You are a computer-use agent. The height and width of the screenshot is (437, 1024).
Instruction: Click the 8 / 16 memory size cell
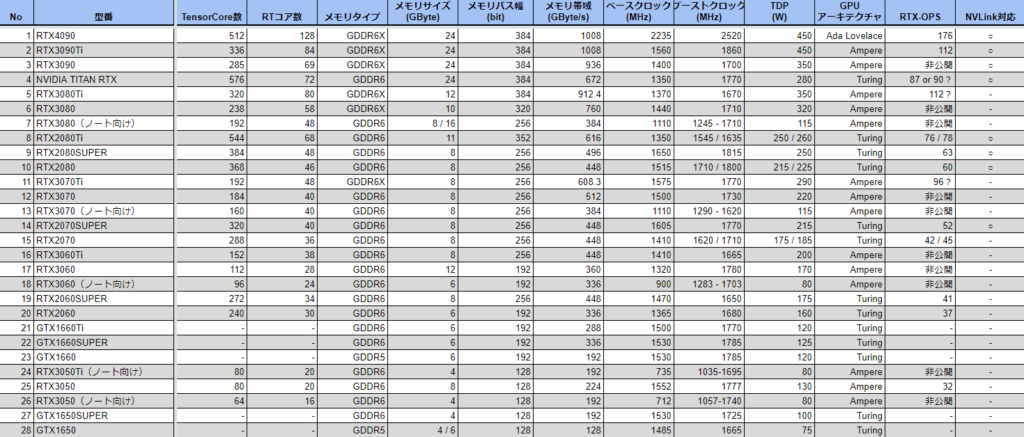[x=423, y=123]
